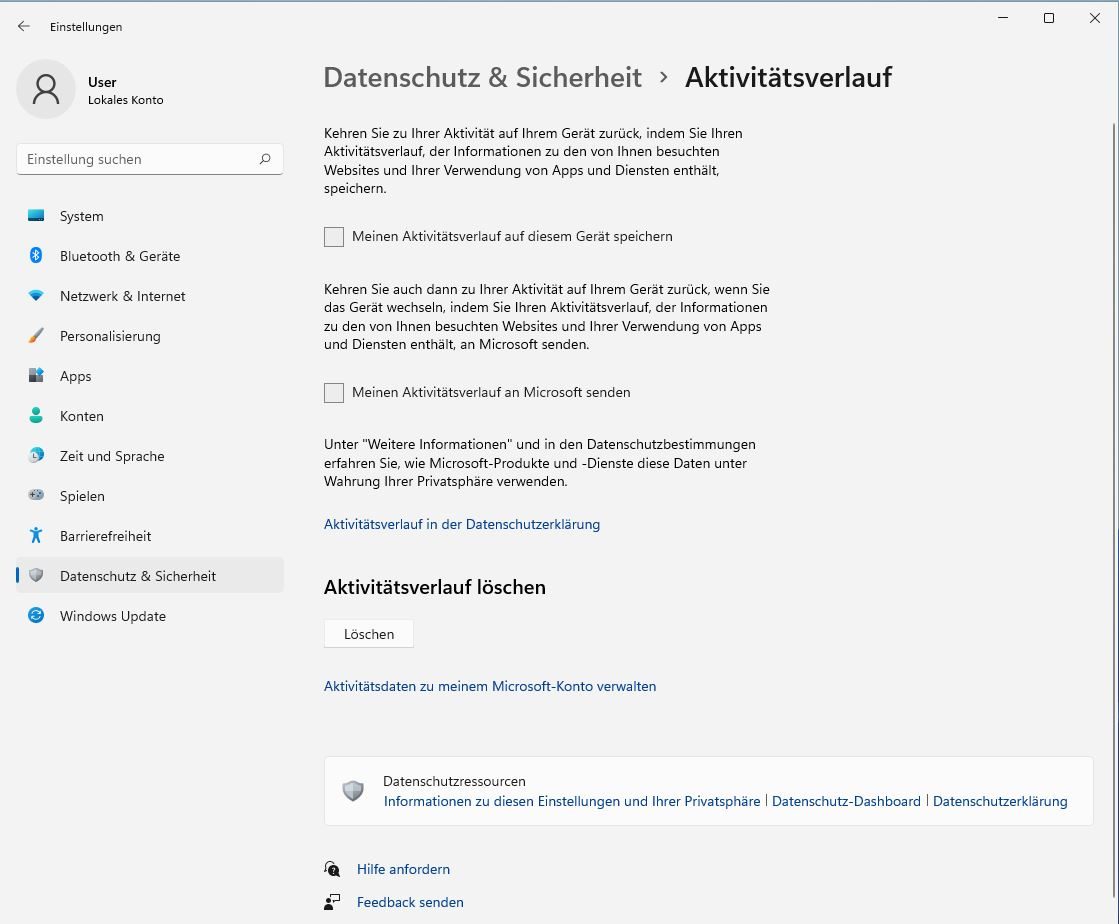Viewport: 1119px width, 924px height.
Task: Go to Datenschutz & Sicherheit breadcrumb
Action: coord(482,78)
